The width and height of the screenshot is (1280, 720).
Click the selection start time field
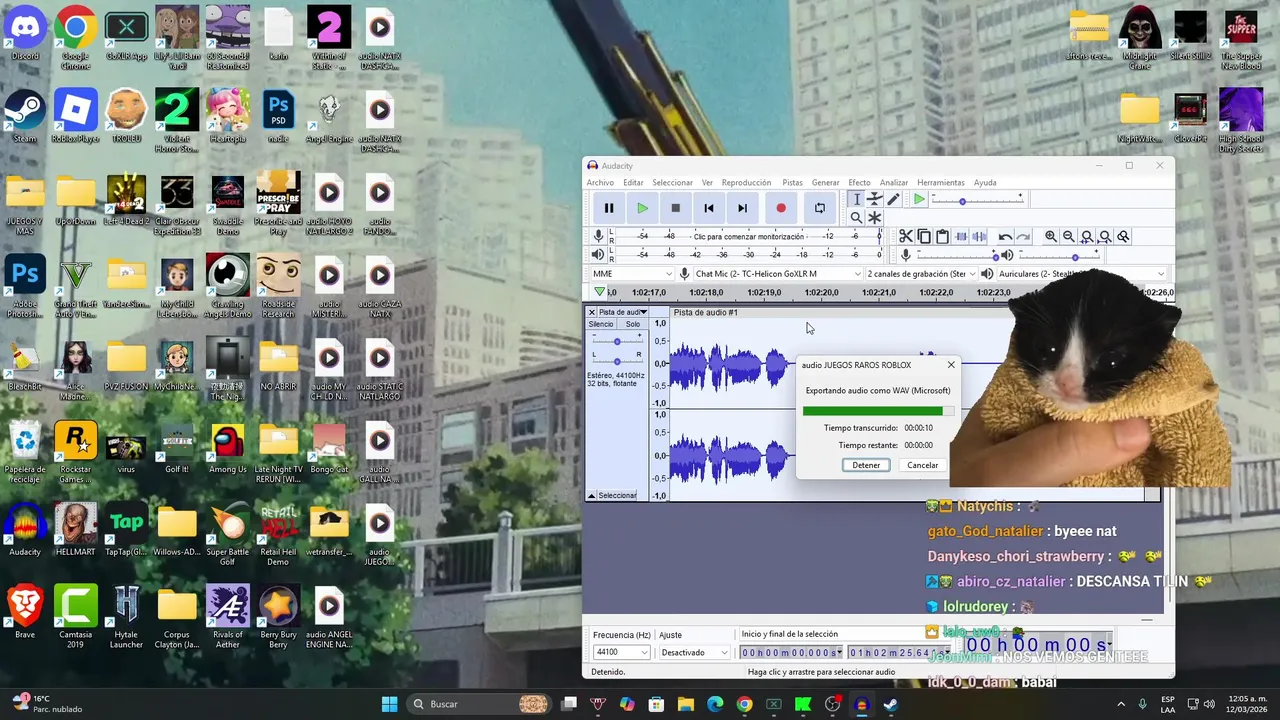pyautogui.click(x=790, y=653)
